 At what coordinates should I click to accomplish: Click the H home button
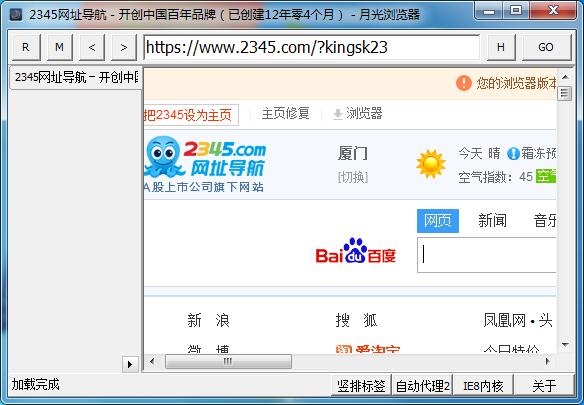pyautogui.click(x=501, y=47)
